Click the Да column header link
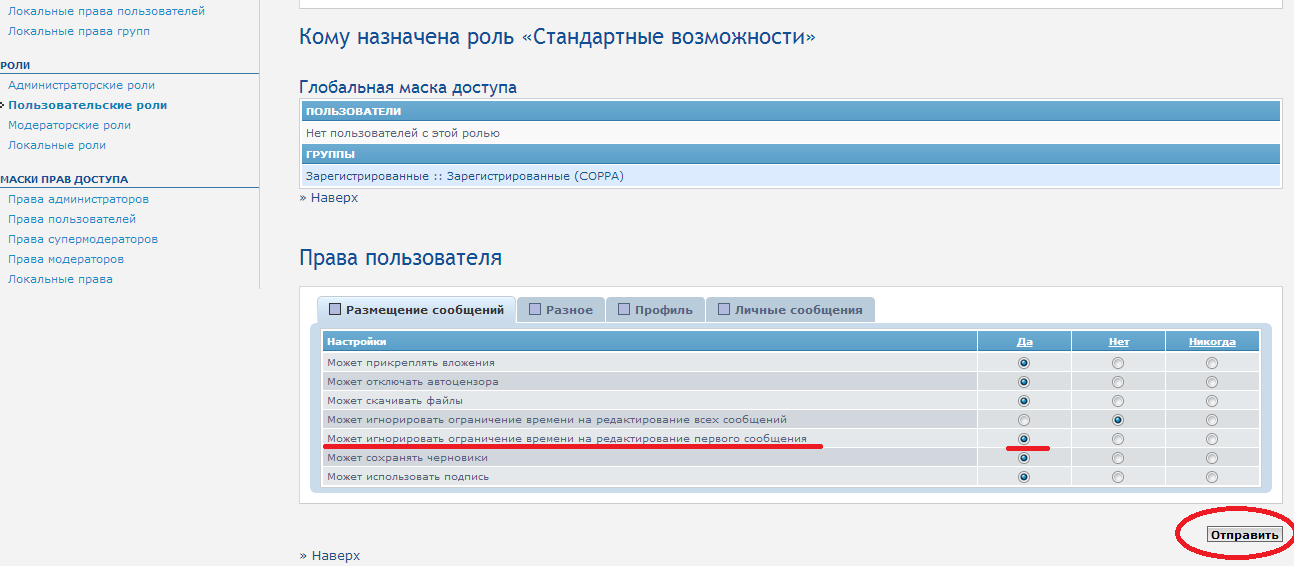 1023,342
